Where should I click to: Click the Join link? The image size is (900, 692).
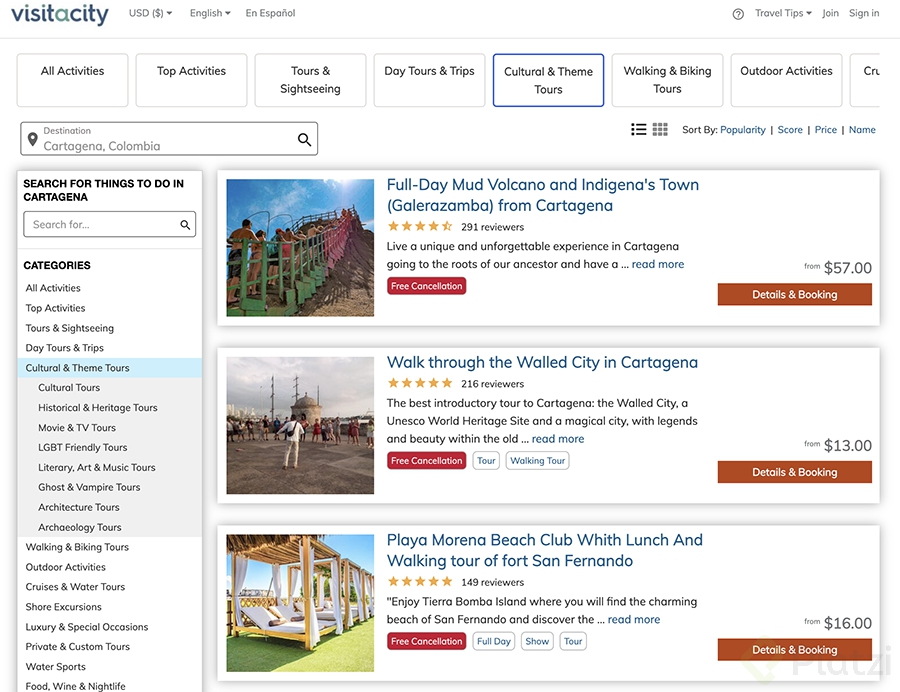pyautogui.click(x=830, y=13)
